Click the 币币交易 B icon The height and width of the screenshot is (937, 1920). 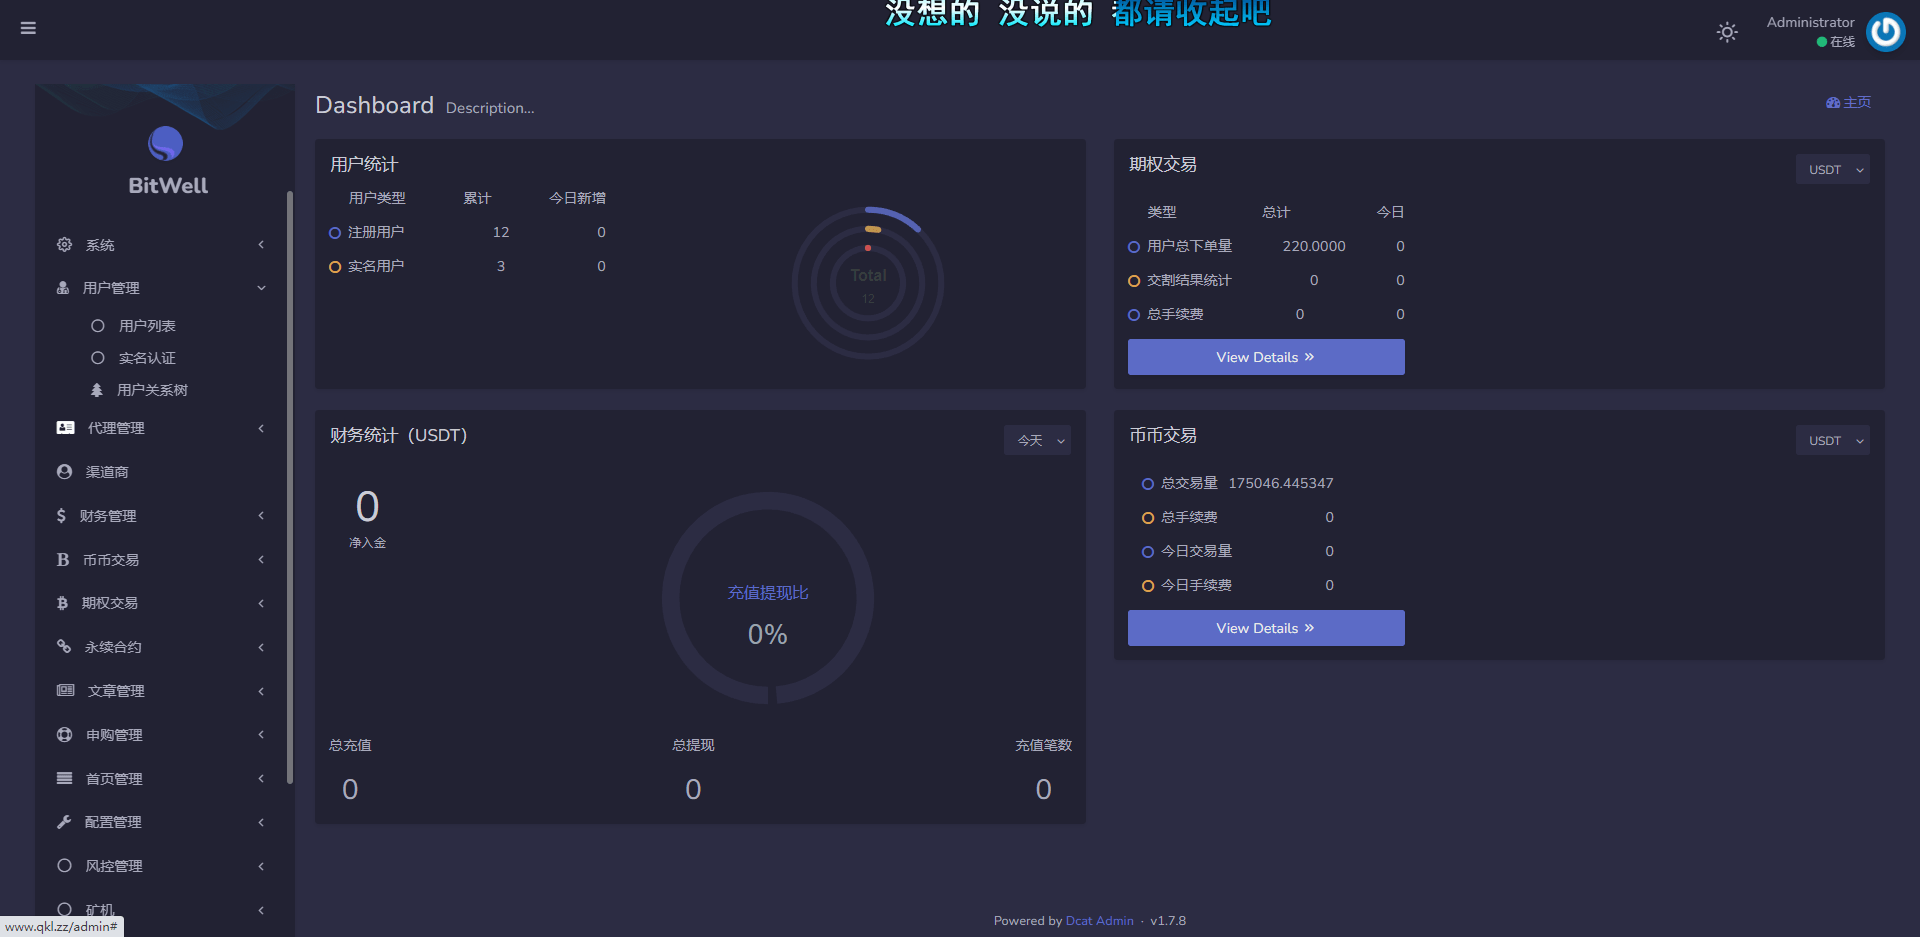coord(64,559)
